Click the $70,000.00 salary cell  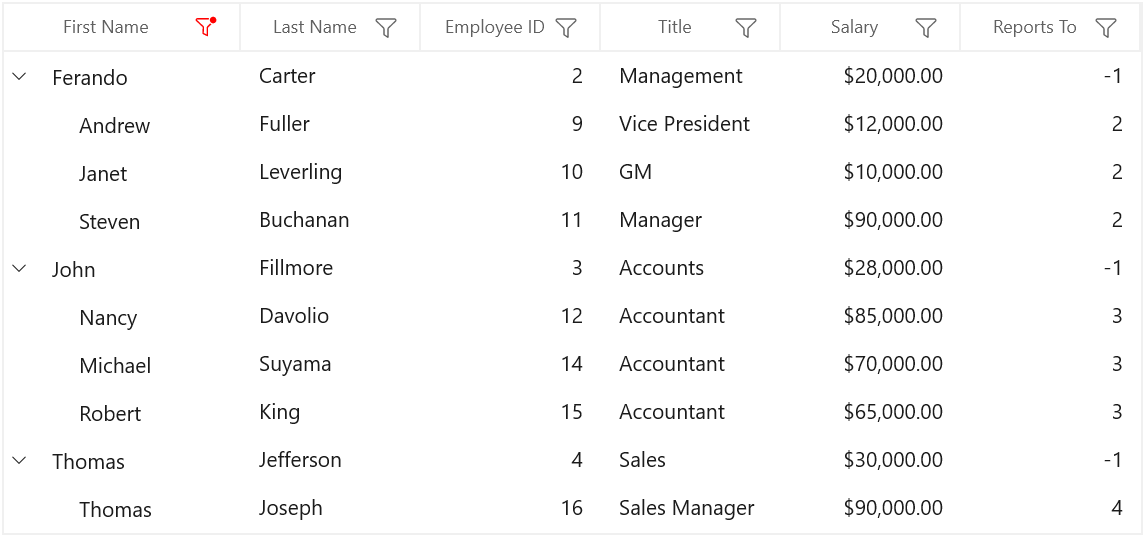point(893,363)
